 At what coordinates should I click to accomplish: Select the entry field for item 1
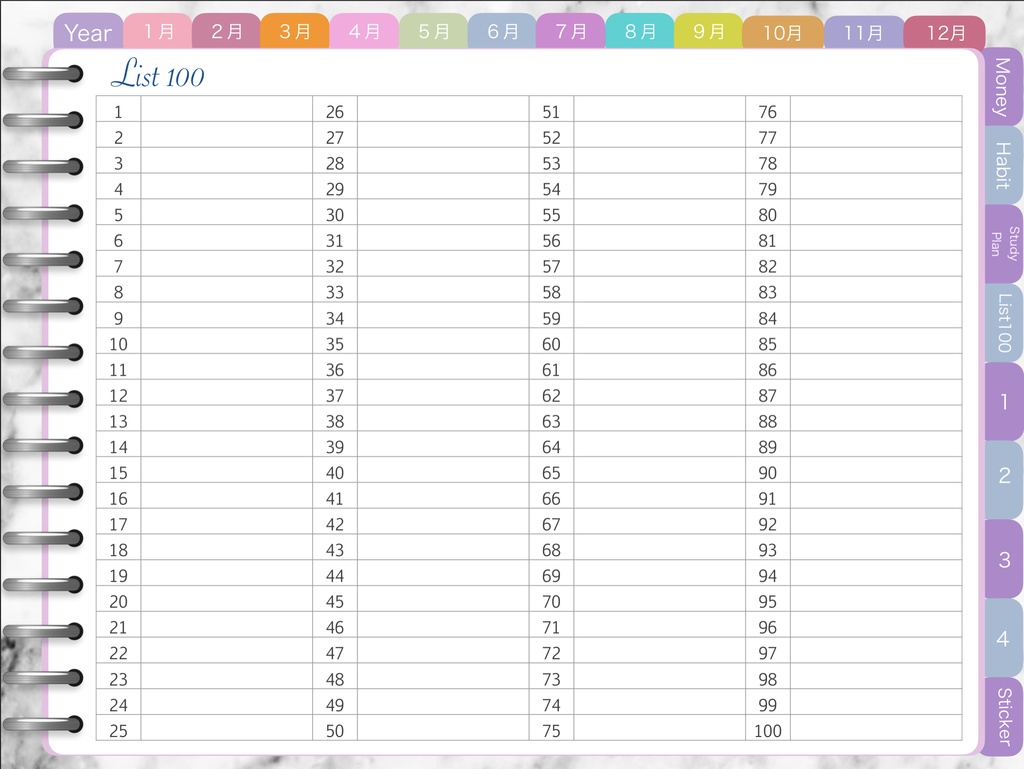[x=227, y=109]
